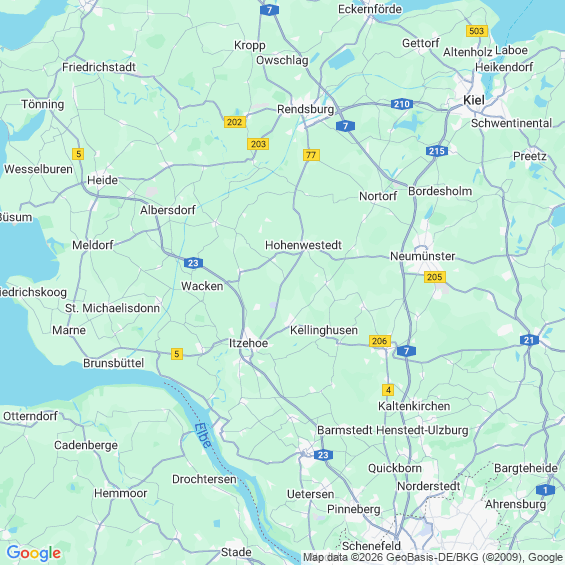Click the yellow 202 road shield
Image resolution: width=565 pixels, height=565 pixels.
point(235,122)
